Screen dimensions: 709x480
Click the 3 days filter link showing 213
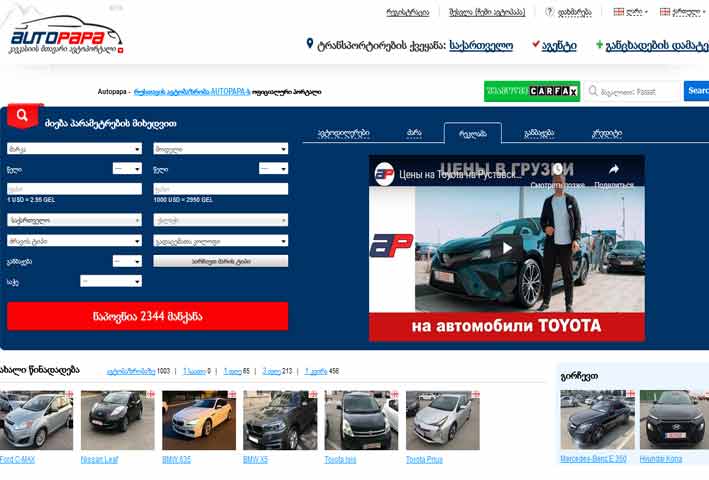click(x=271, y=371)
